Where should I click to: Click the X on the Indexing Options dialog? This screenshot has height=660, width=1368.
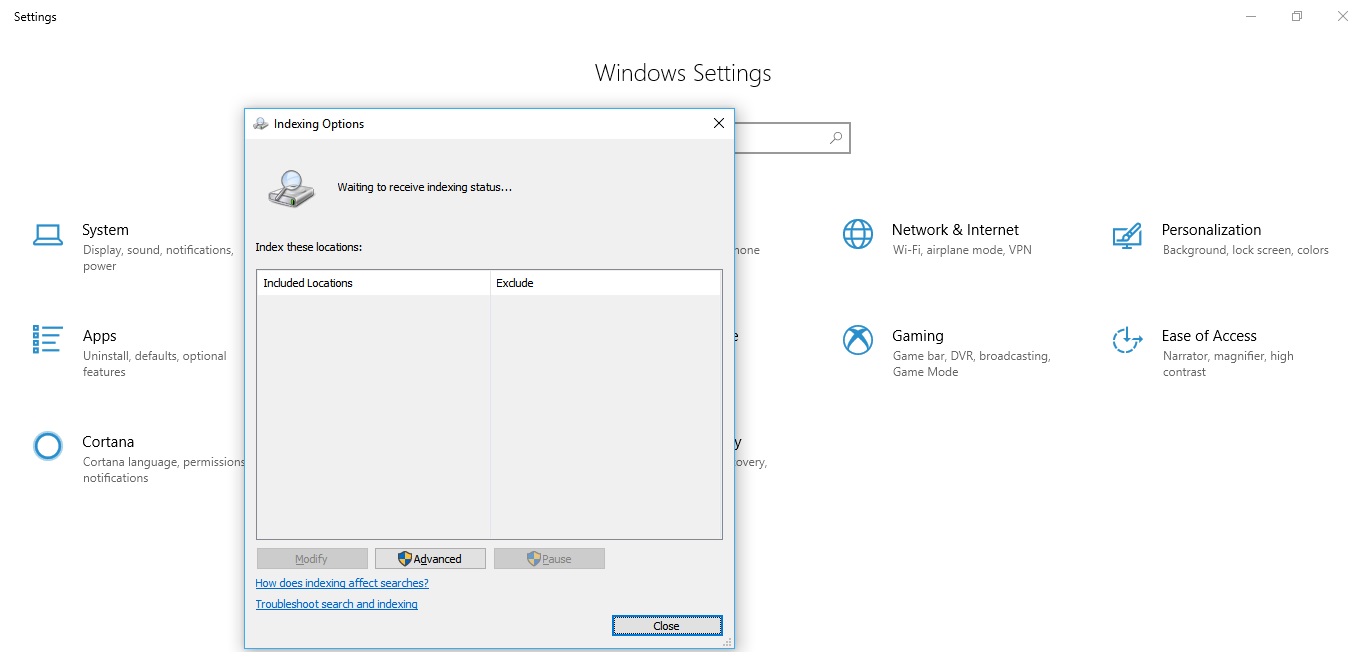(718, 123)
